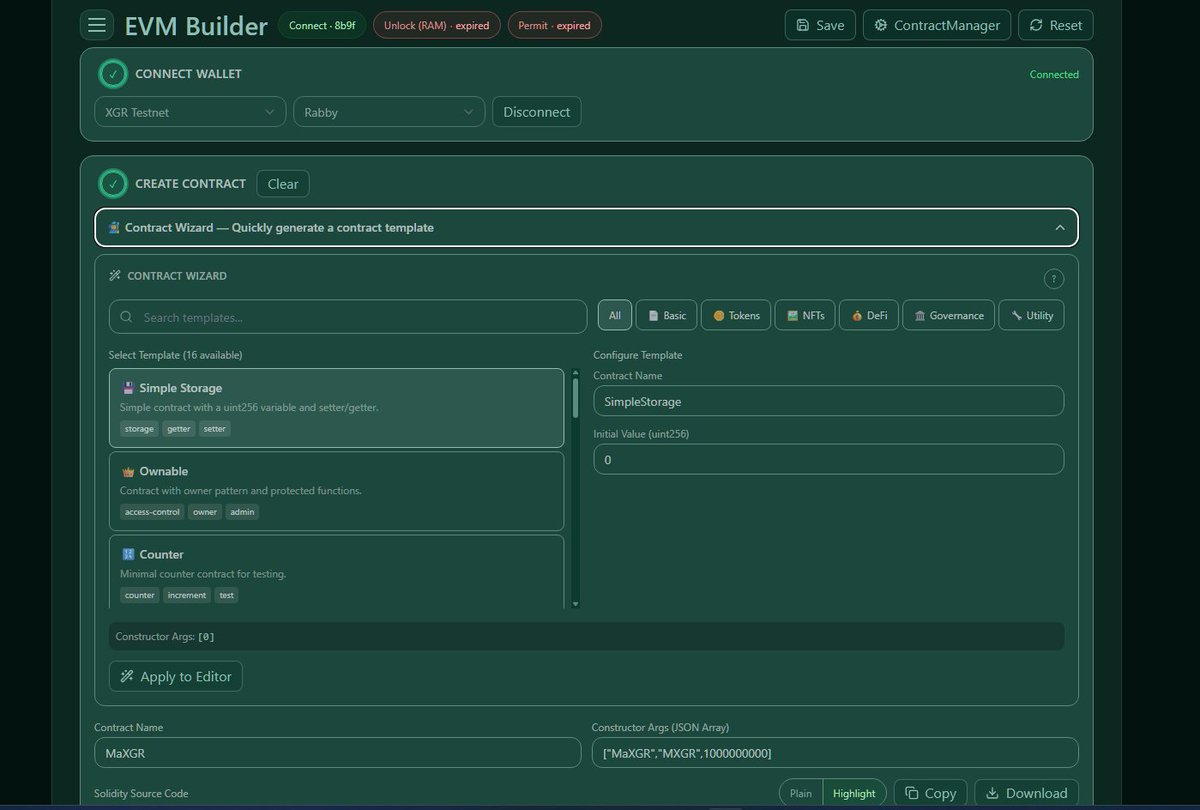This screenshot has width=1200, height=810.
Task: Open ContractManager
Action: pos(937,25)
